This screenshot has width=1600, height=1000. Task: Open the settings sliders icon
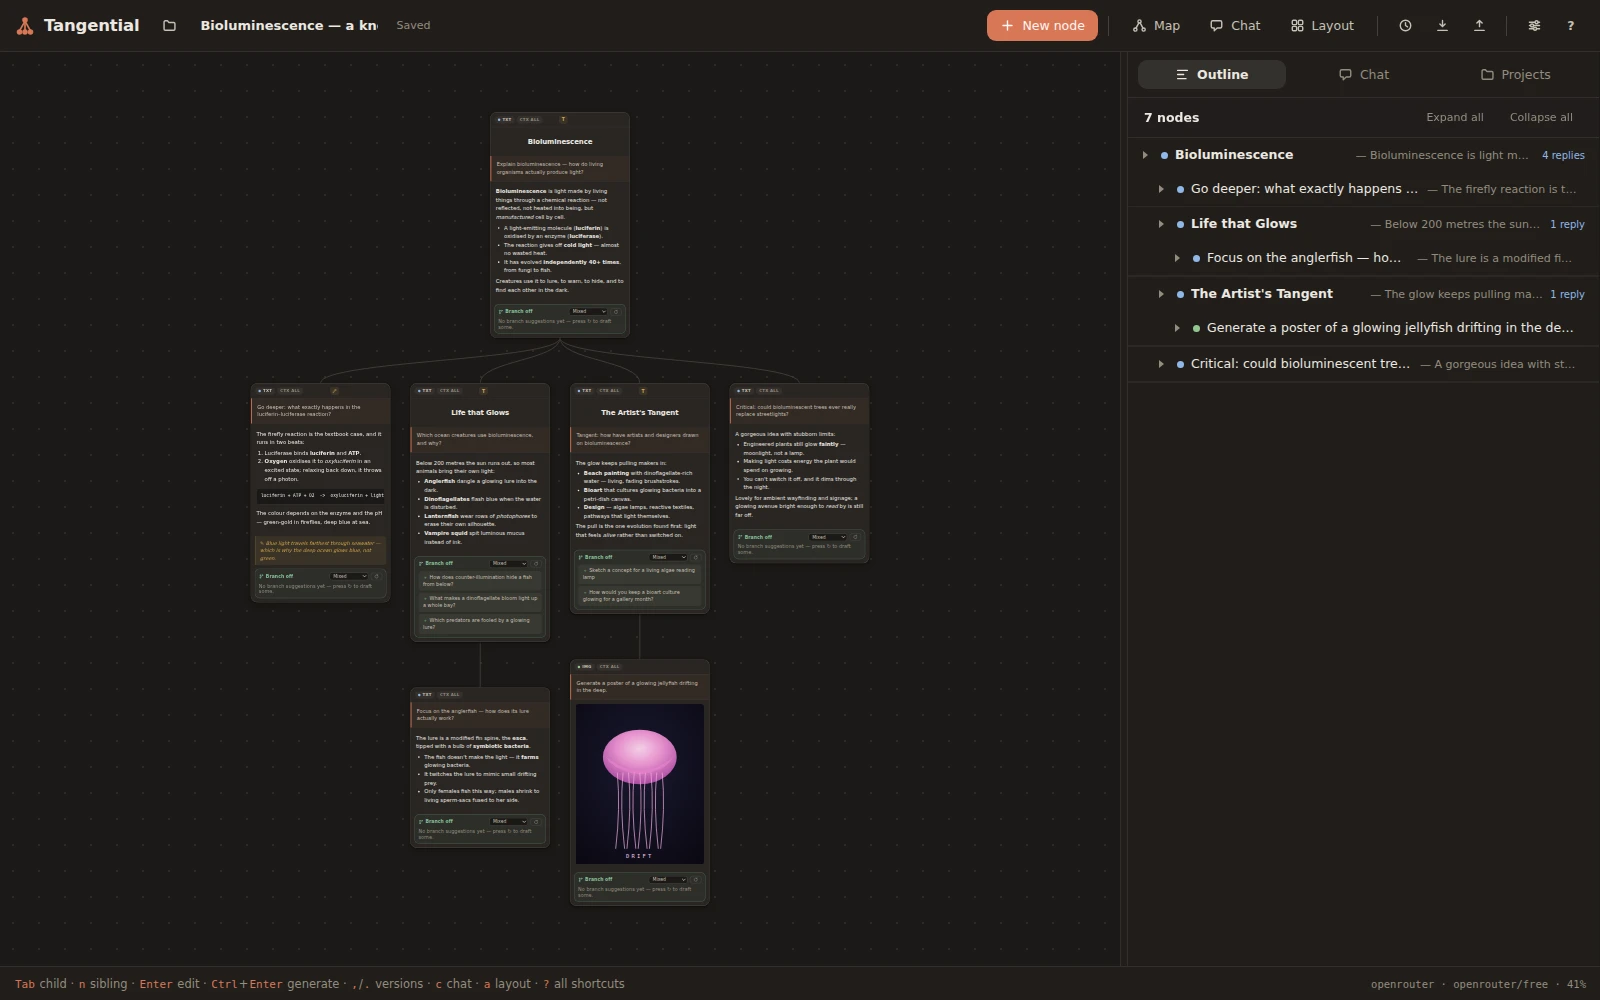(x=1534, y=26)
